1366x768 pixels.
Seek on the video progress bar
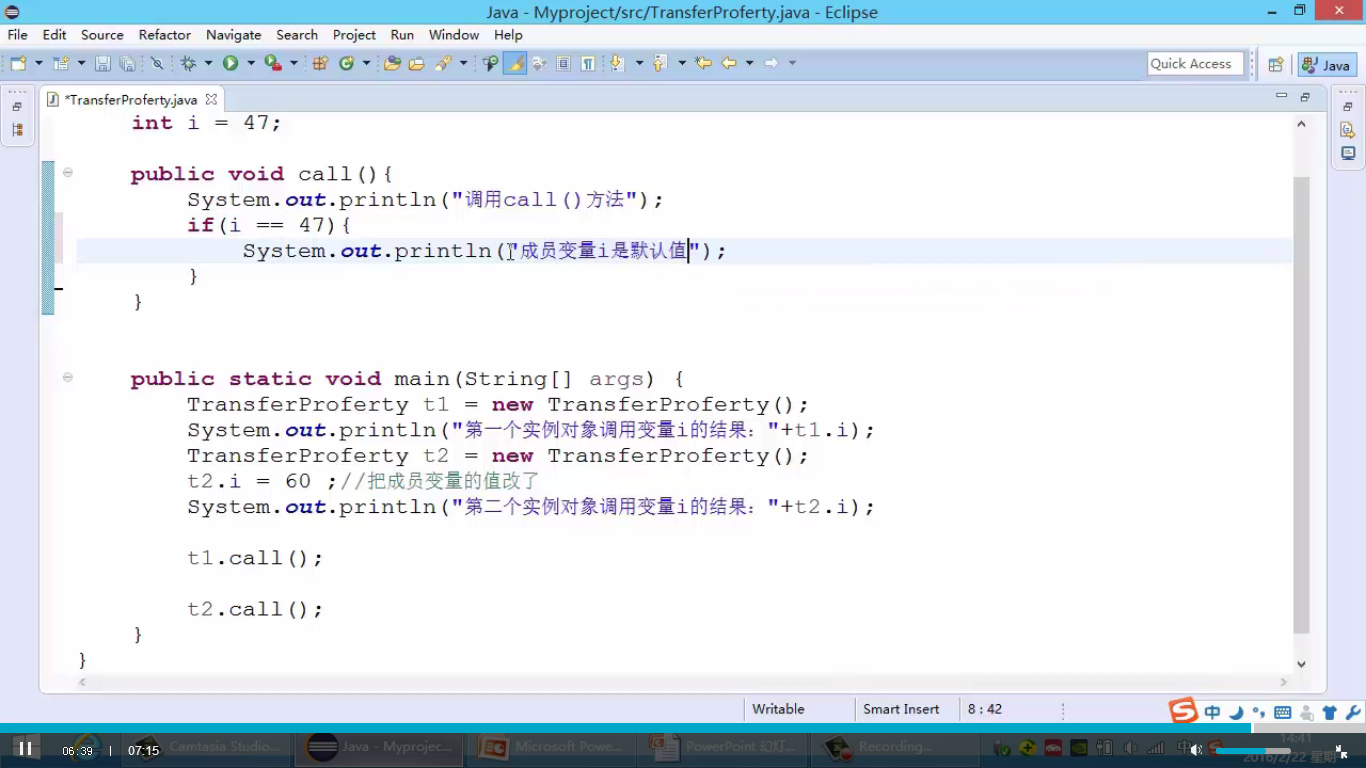point(683,728)
